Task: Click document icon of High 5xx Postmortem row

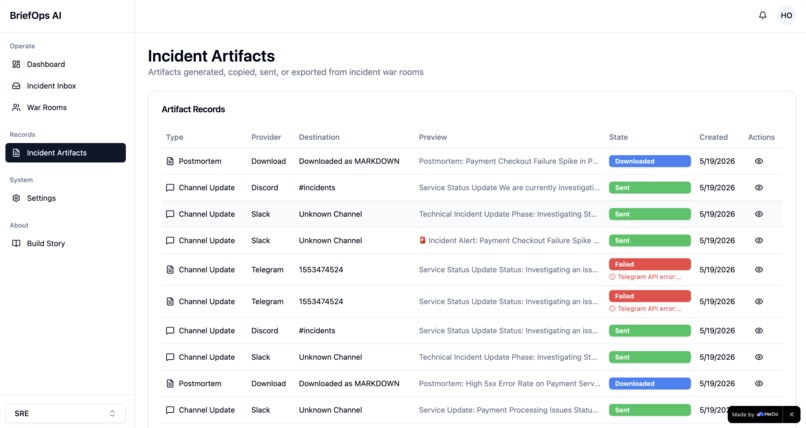Action: (x=170, y=383)
